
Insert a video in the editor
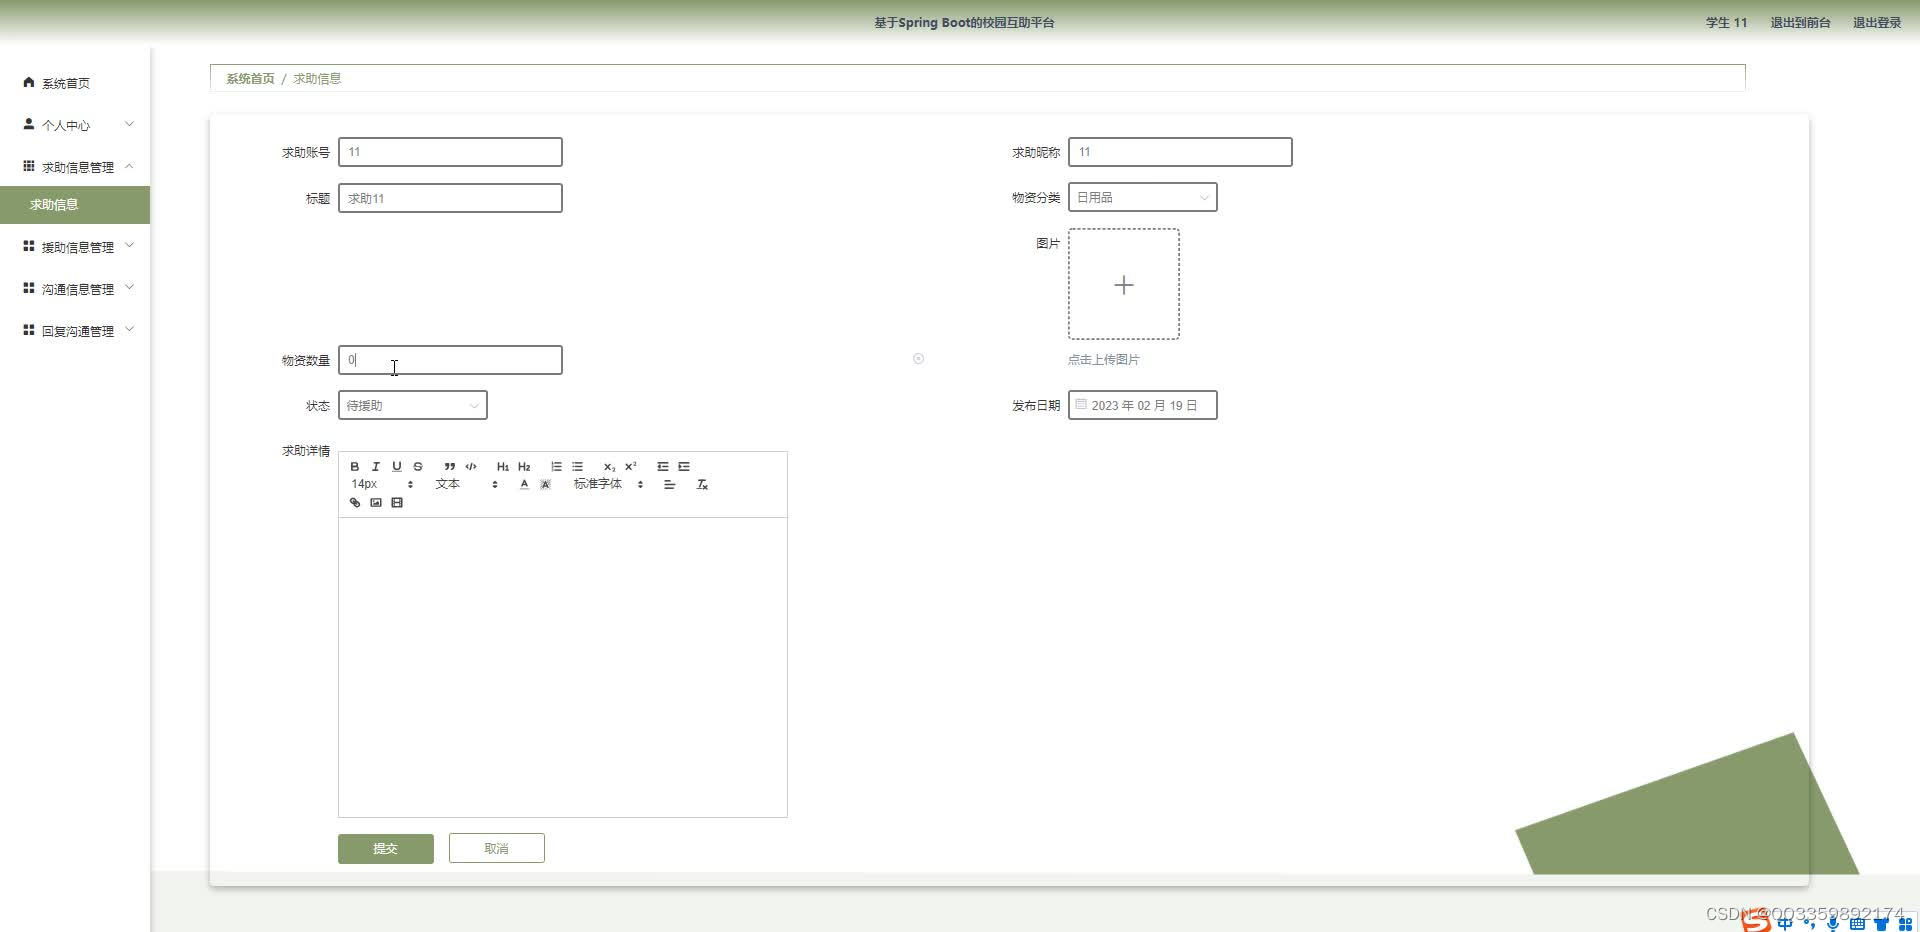[x=397, y=502]
